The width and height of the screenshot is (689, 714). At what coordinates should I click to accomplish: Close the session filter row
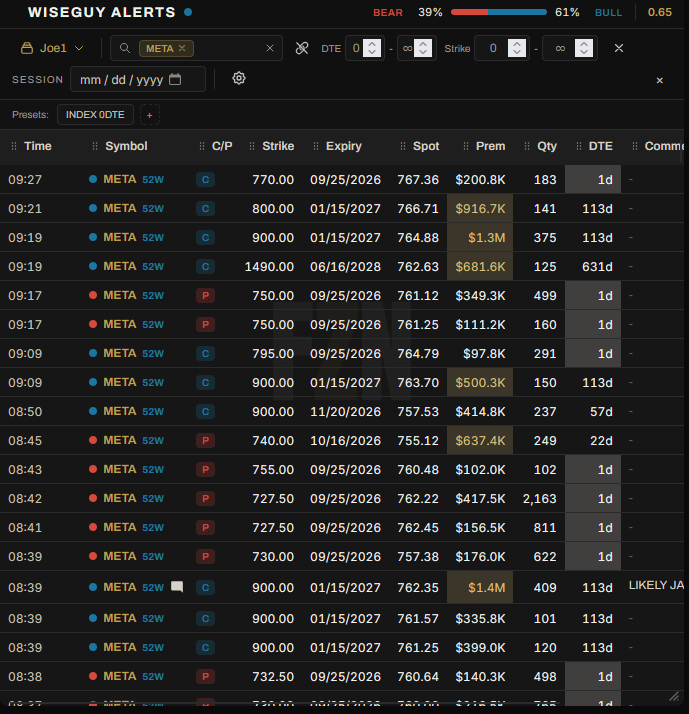(x=659, y=81)
